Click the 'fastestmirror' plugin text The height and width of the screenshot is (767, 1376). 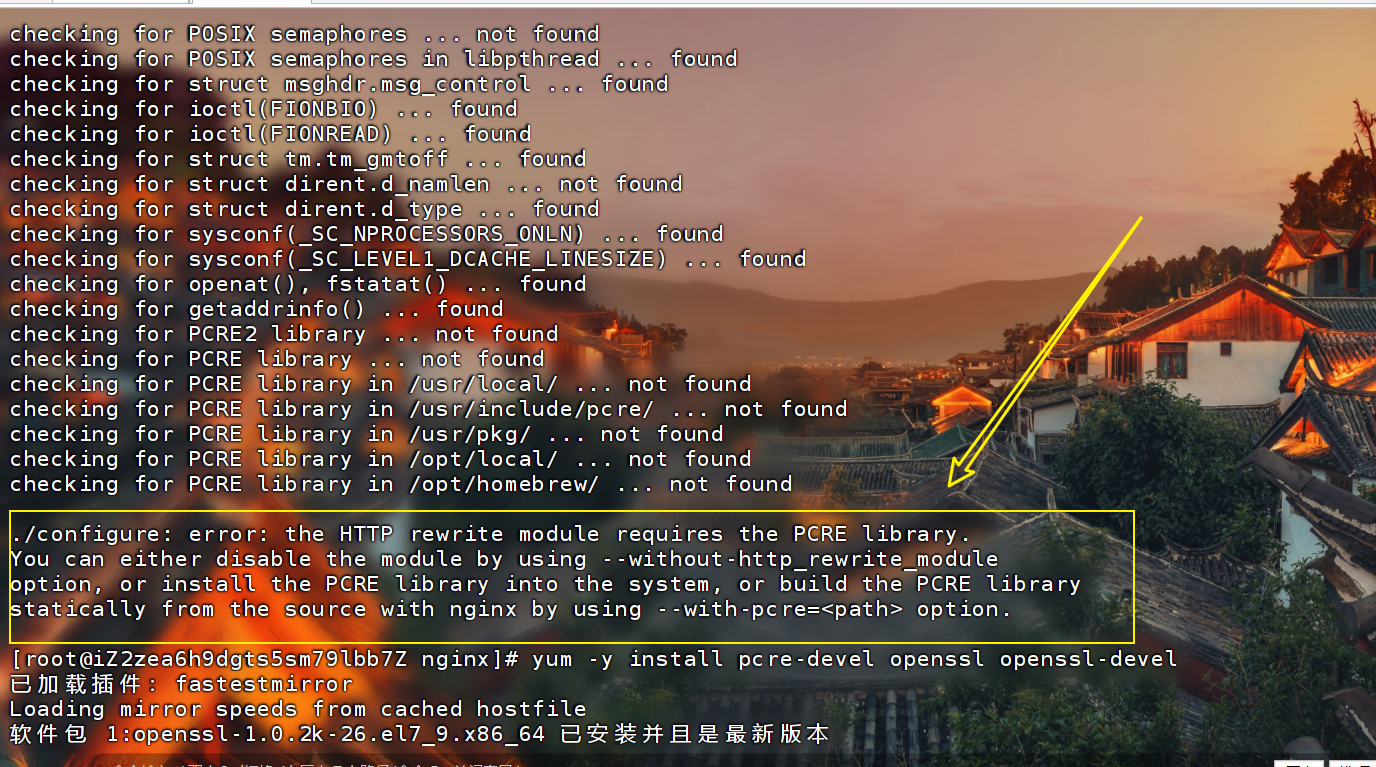[x=264, y=684]
